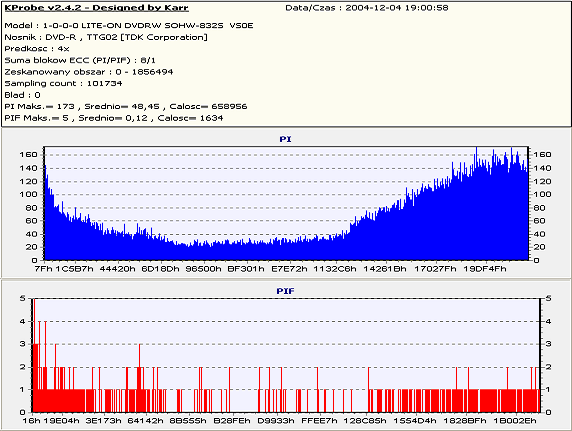
Task: Click the 19DF4Fh label on PI axis
Action: click(485, 269)
